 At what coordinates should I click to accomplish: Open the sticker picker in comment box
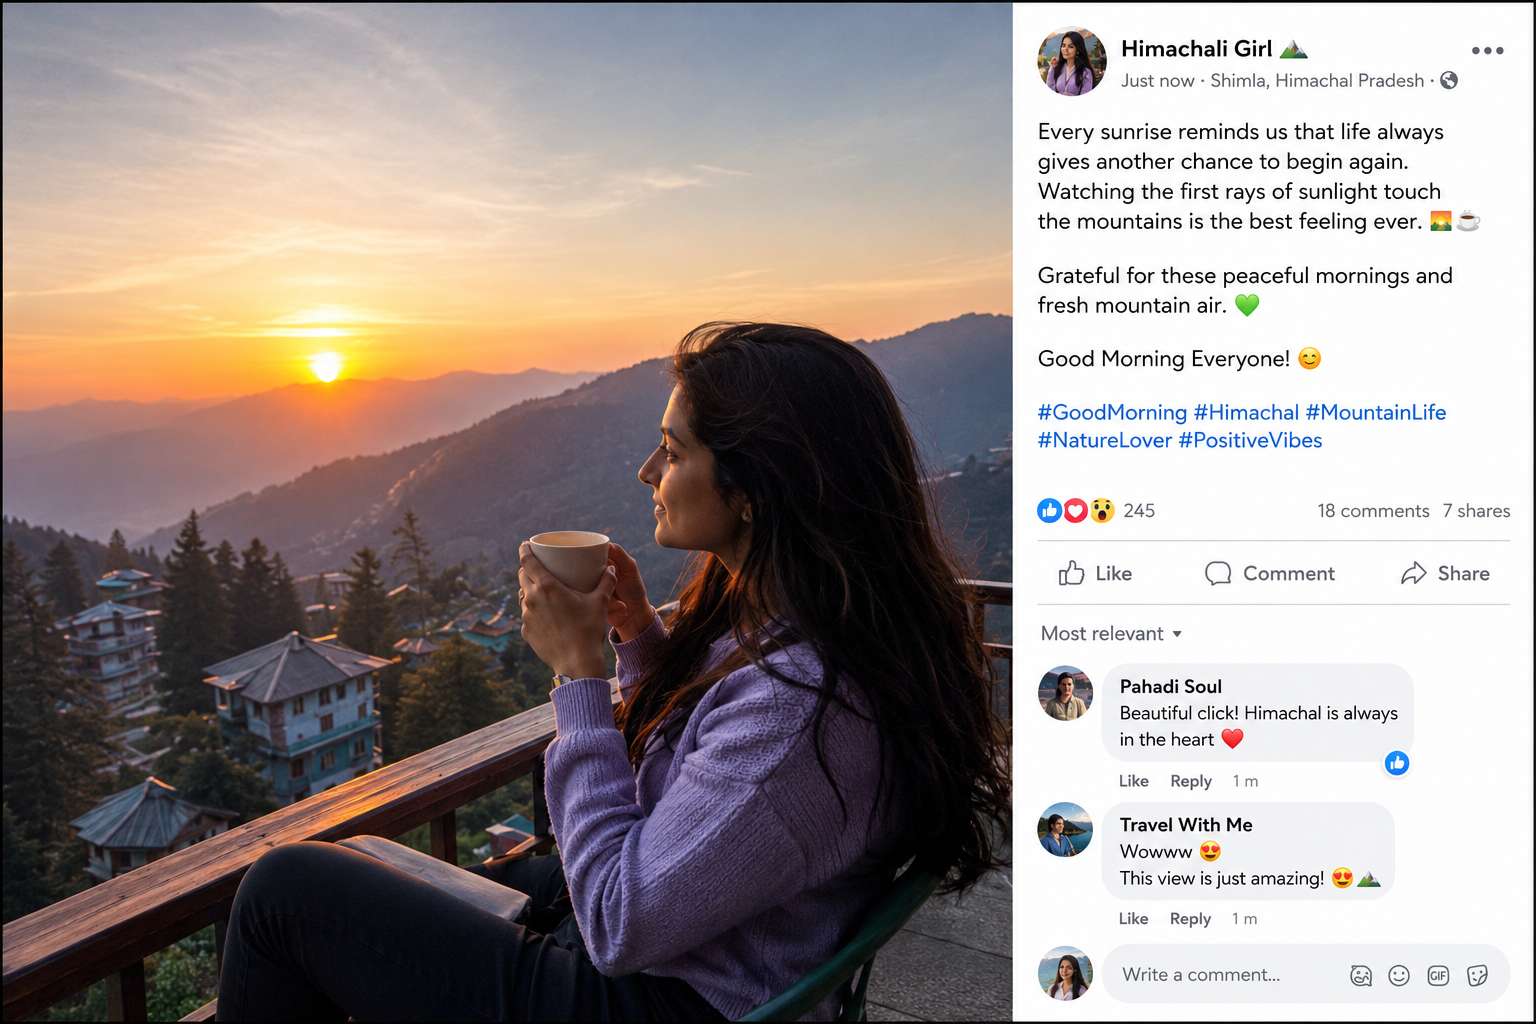pyautogui.click(x=1477, y=975)
